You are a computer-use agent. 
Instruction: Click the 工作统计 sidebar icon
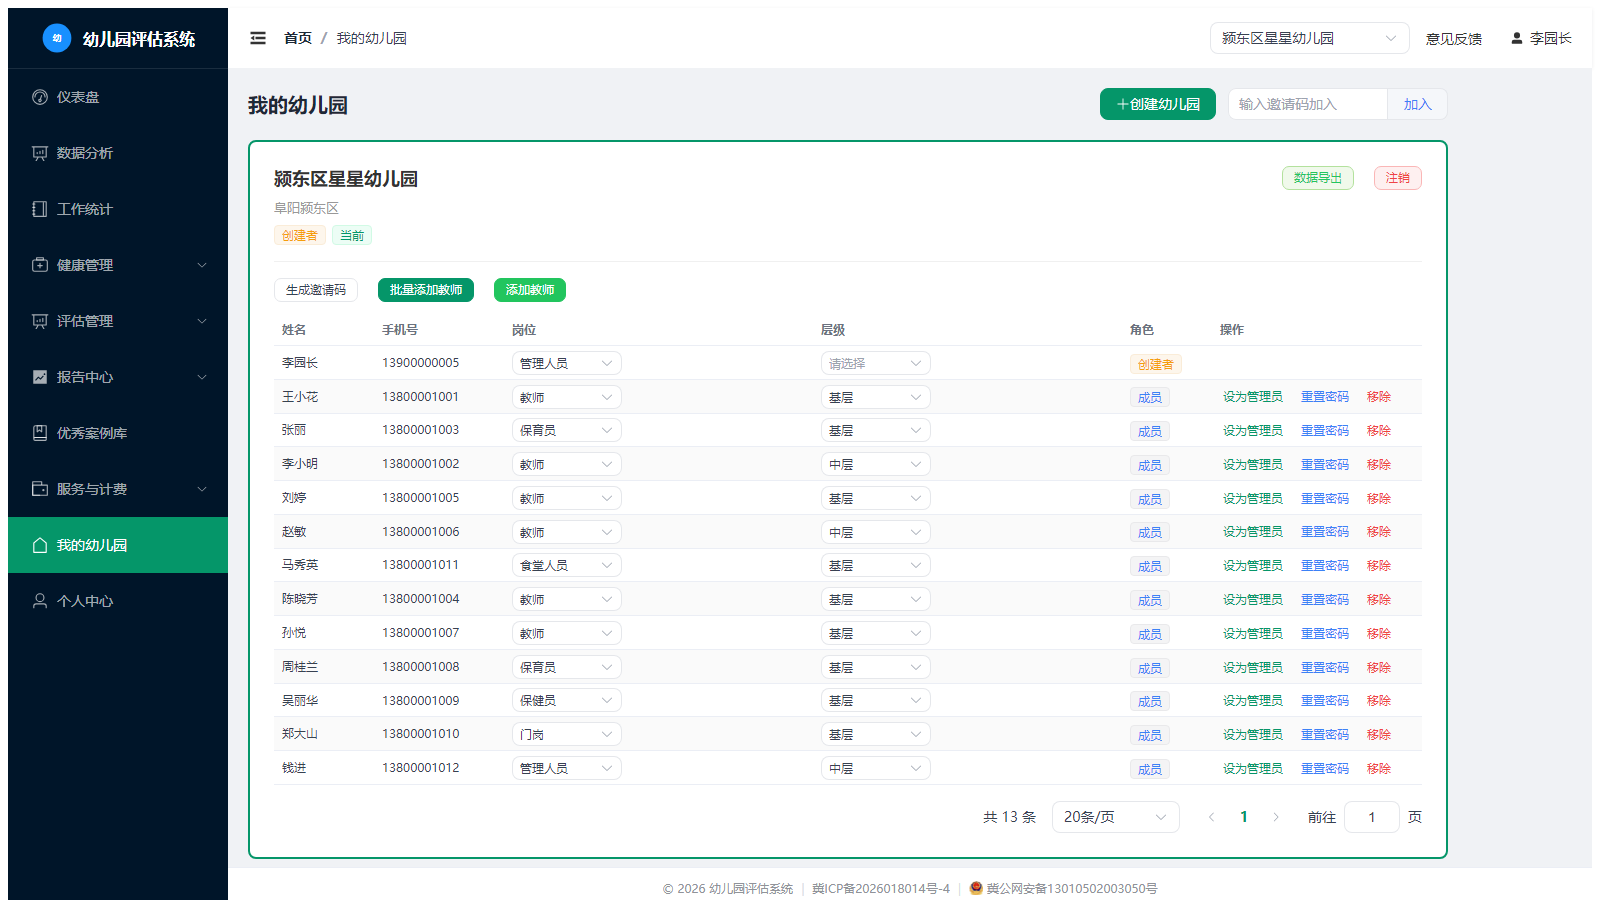pyautogui.click(x=40, y=209)
